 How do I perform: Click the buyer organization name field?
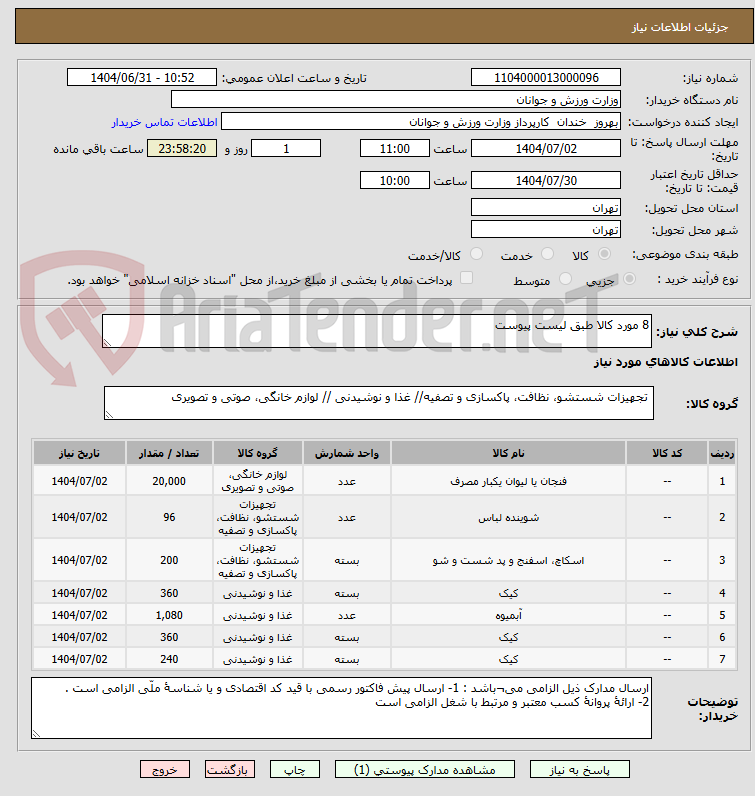coord(396,100)
